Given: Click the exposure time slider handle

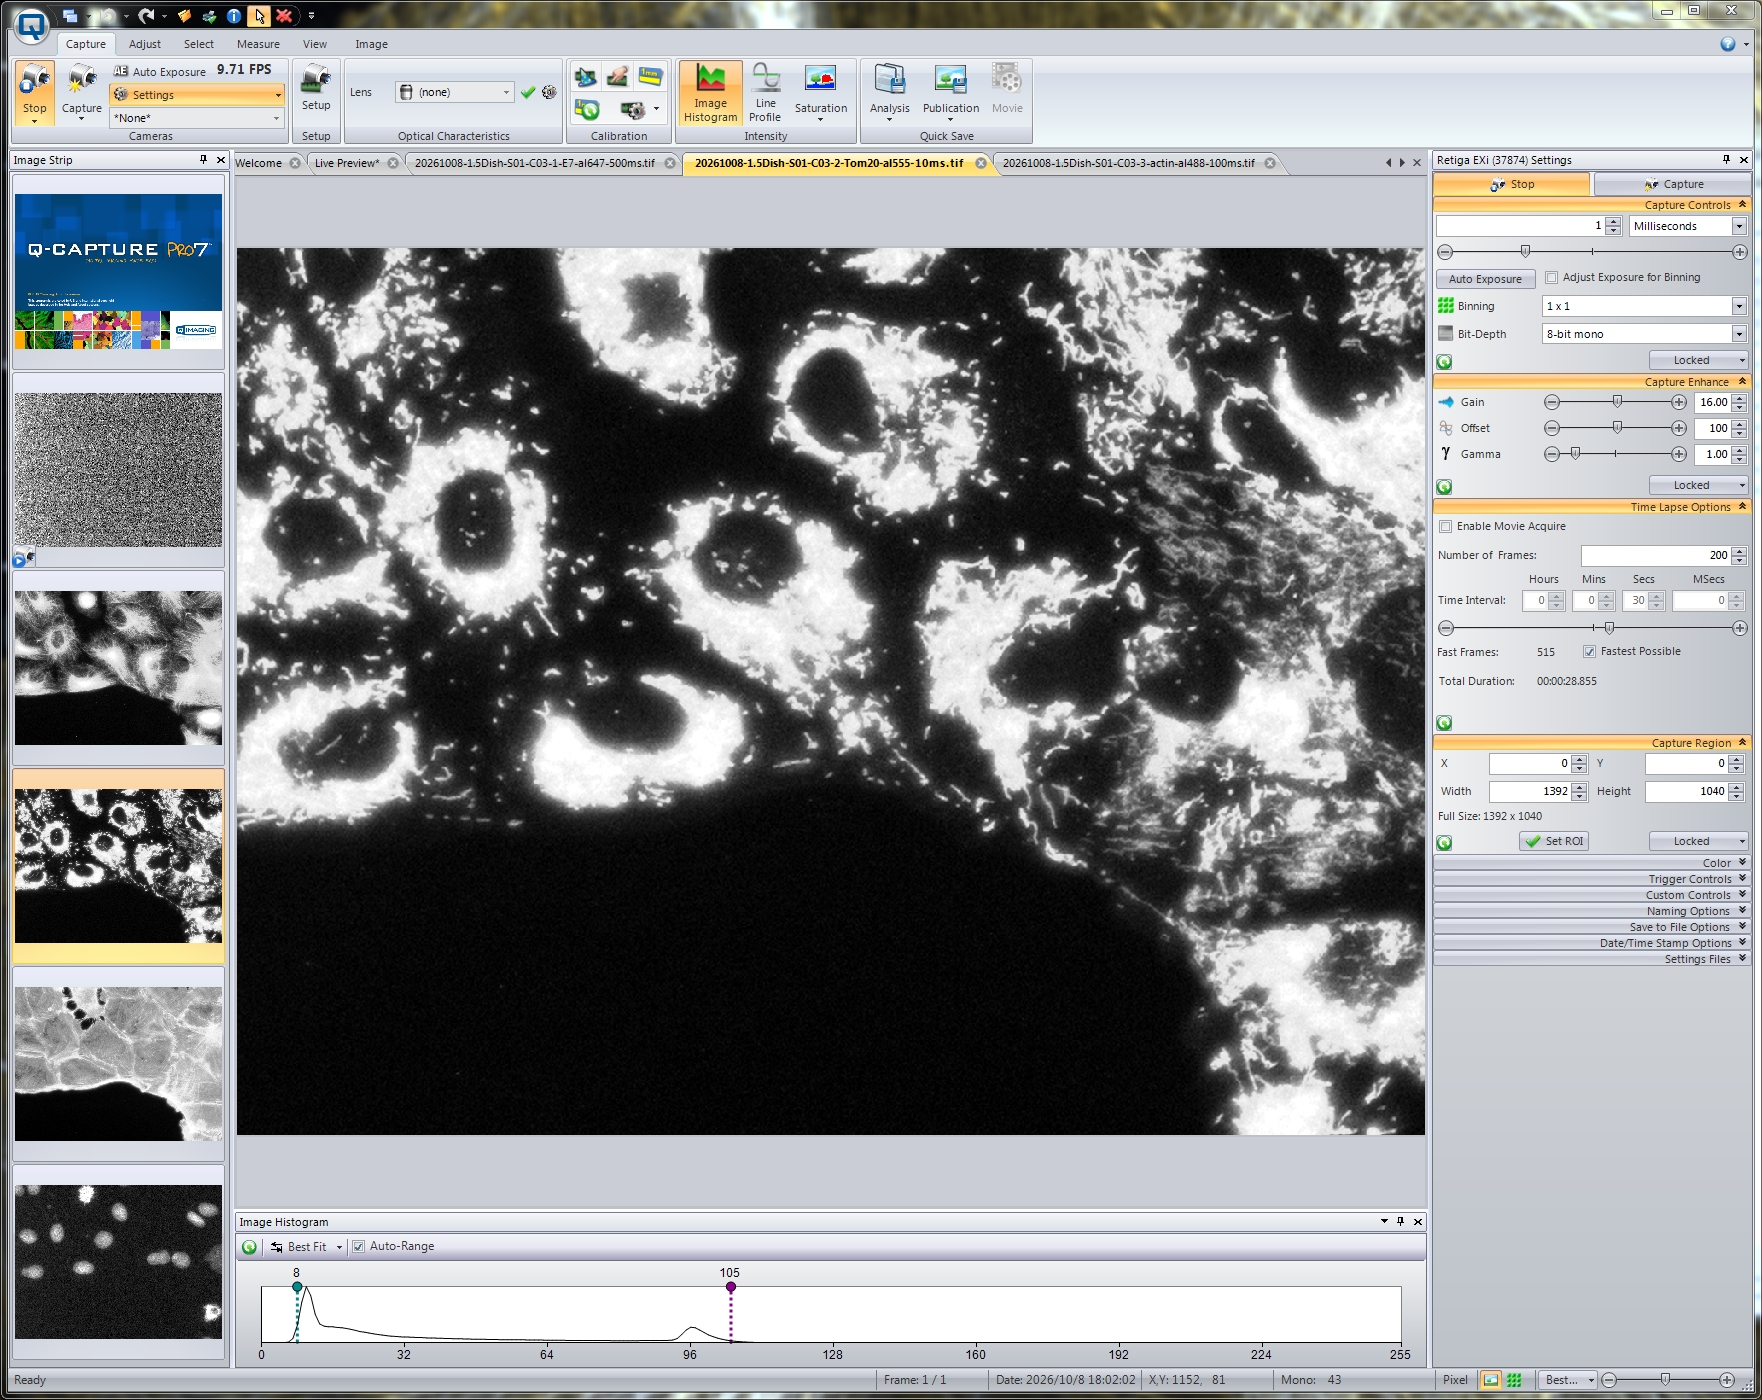Looking at the screenshot, I should pos(1525,251).
